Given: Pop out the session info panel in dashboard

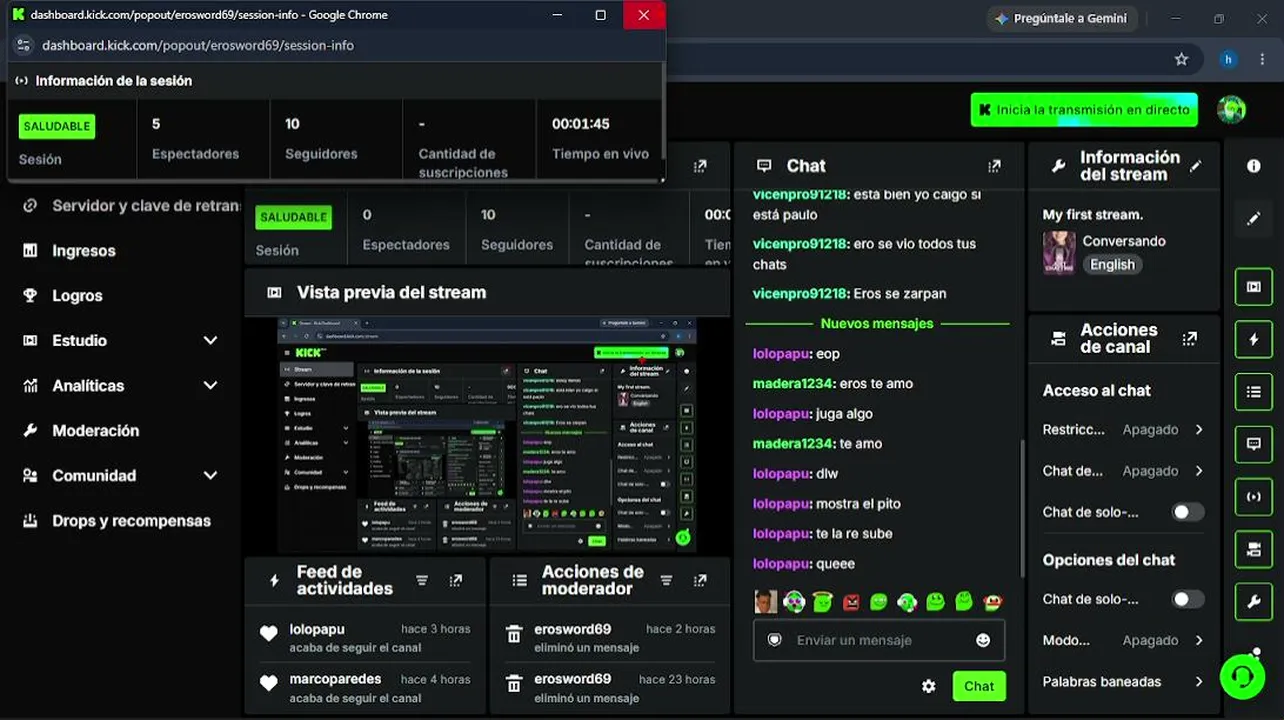Looking at the screenshot, I should pos(700,166).
